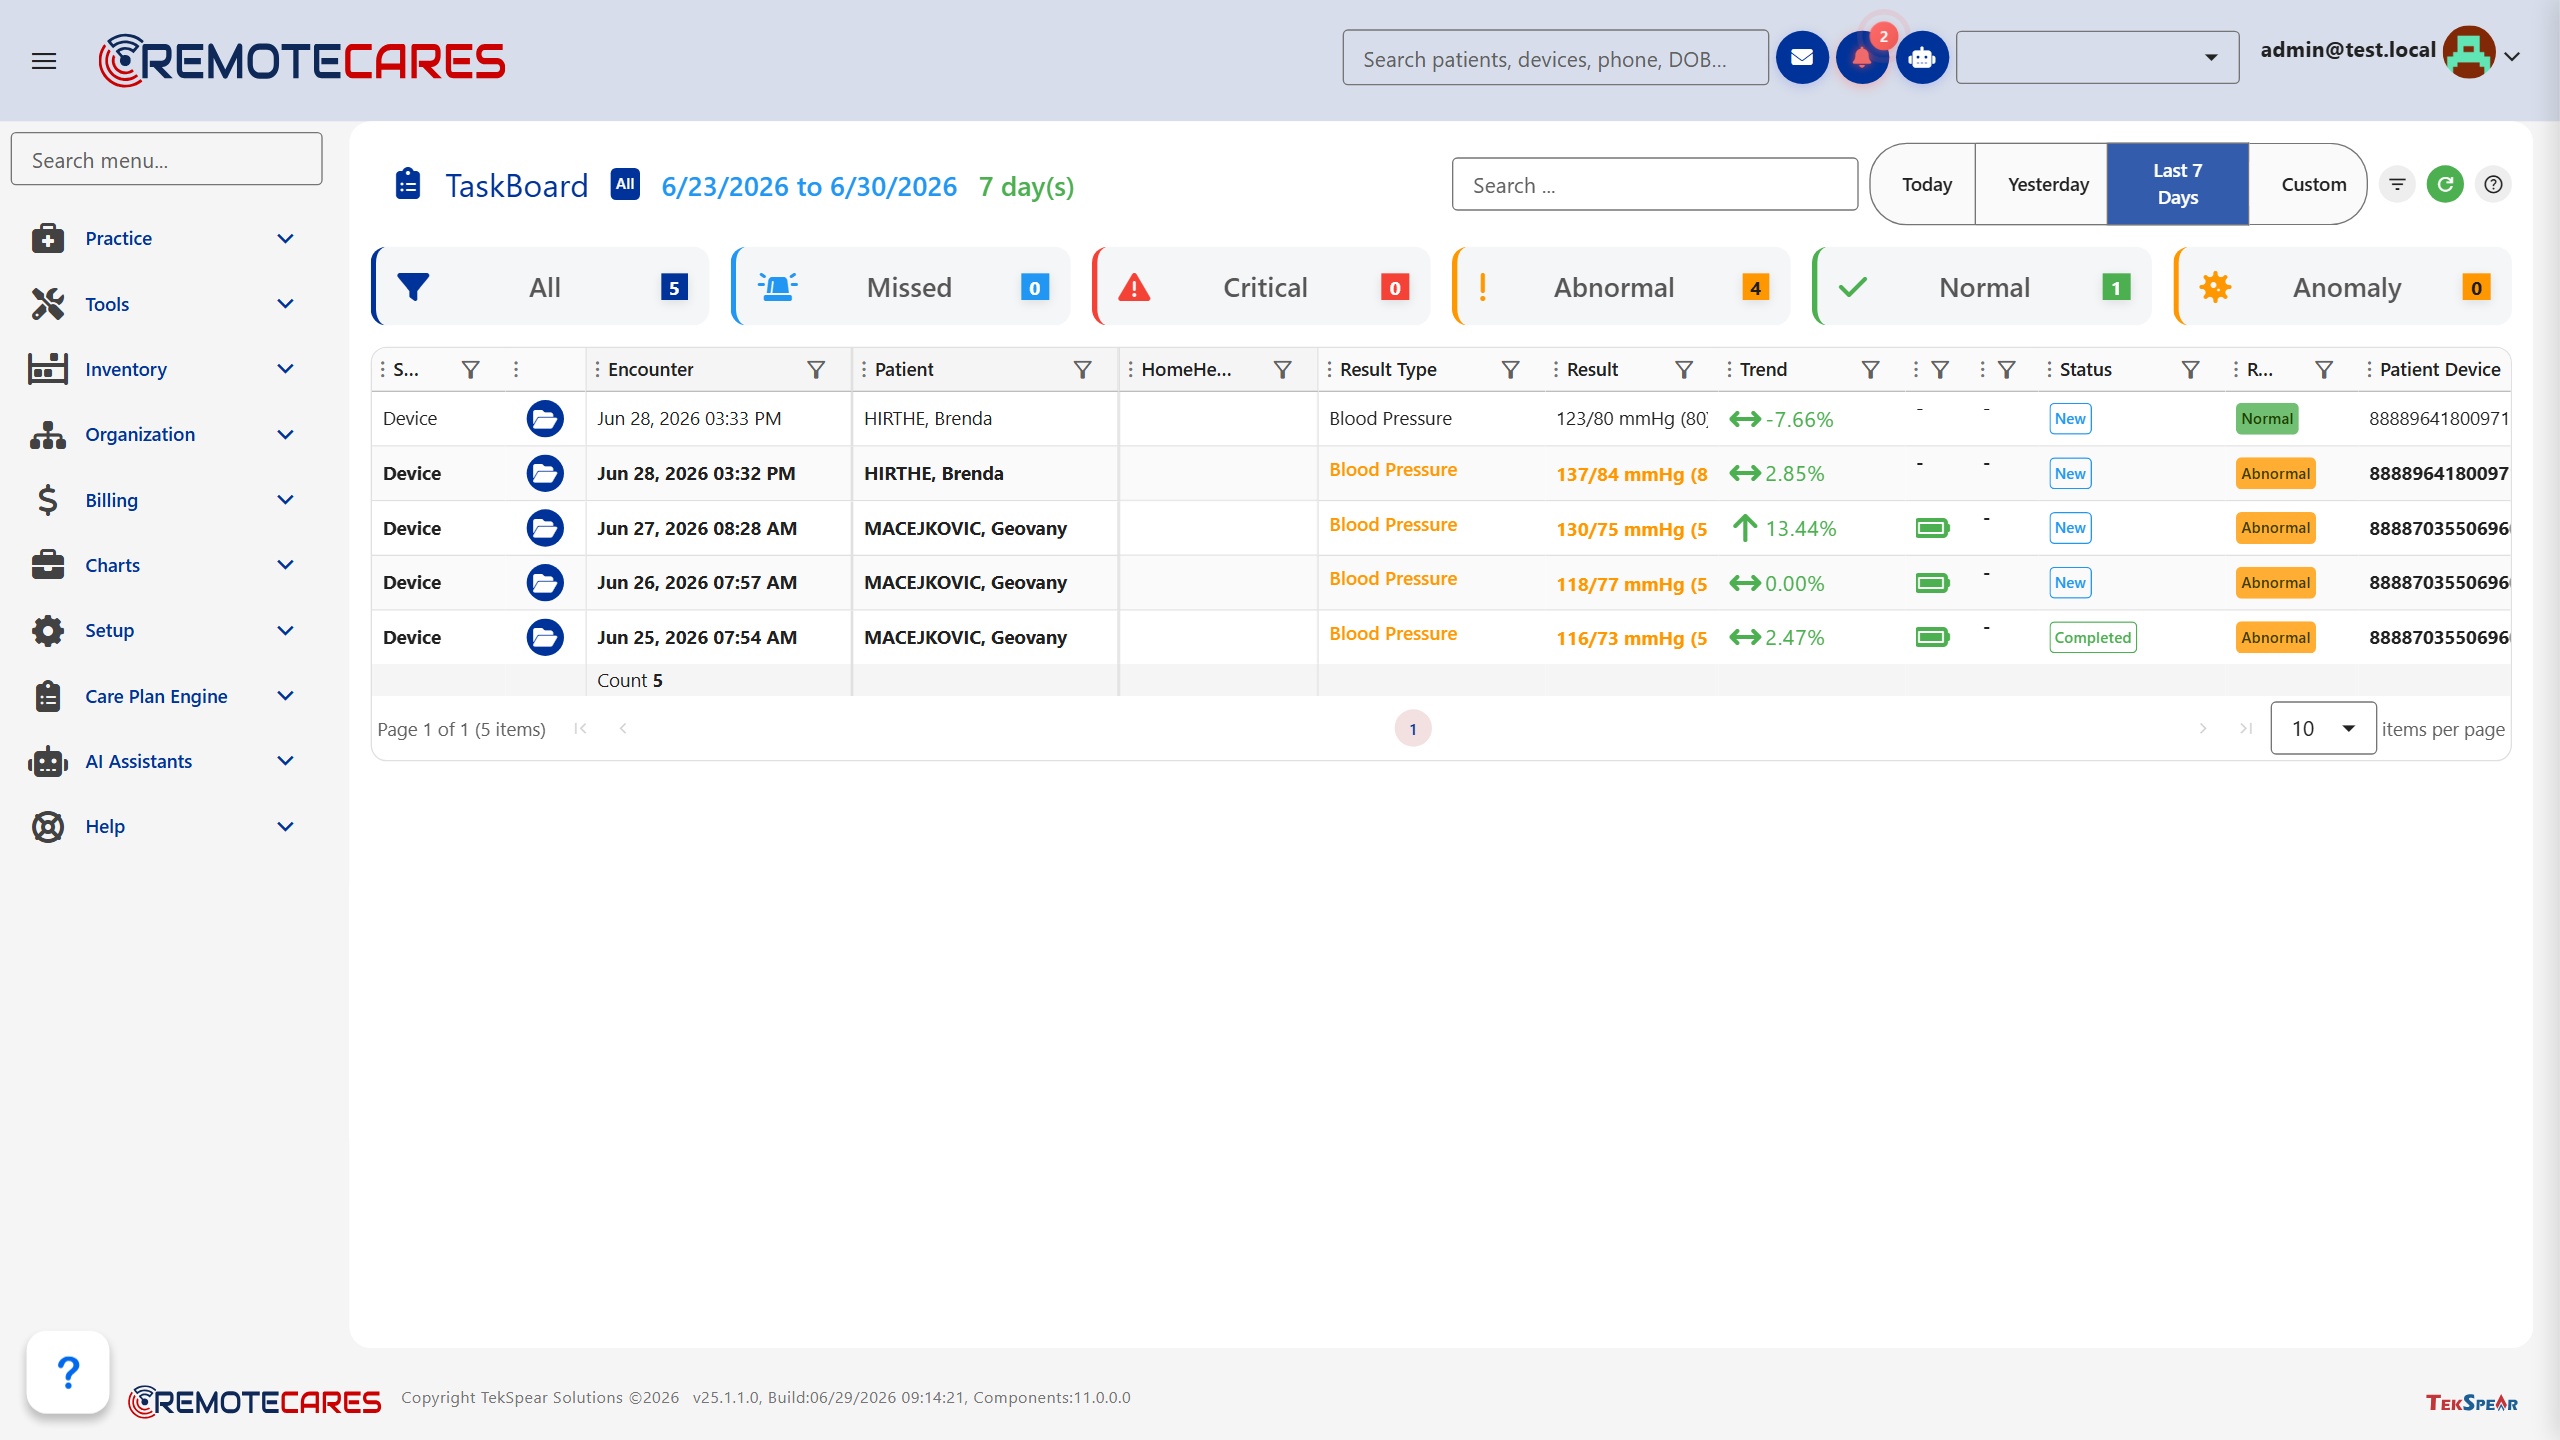The image size is (2560, 1440).
Task: Click the RemoteCares header logo
Action: point(302,61)
